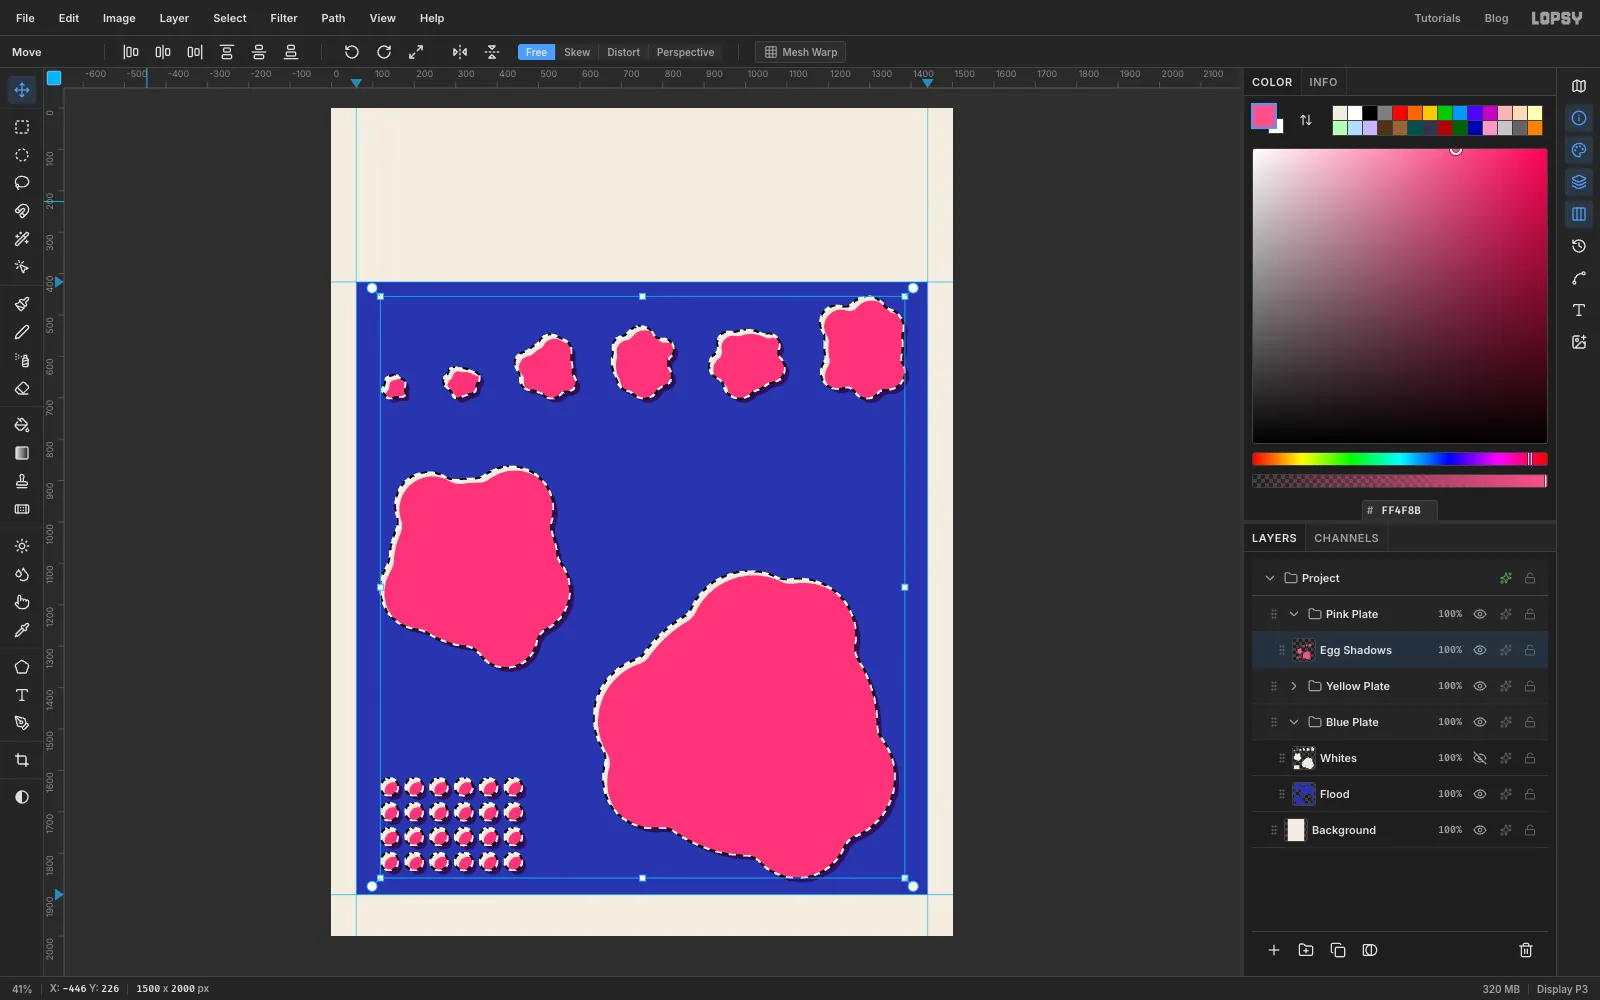This screenshot has height=1000, width=1600.
Task: Switch to the Info tab
Action: (1323, 82)
